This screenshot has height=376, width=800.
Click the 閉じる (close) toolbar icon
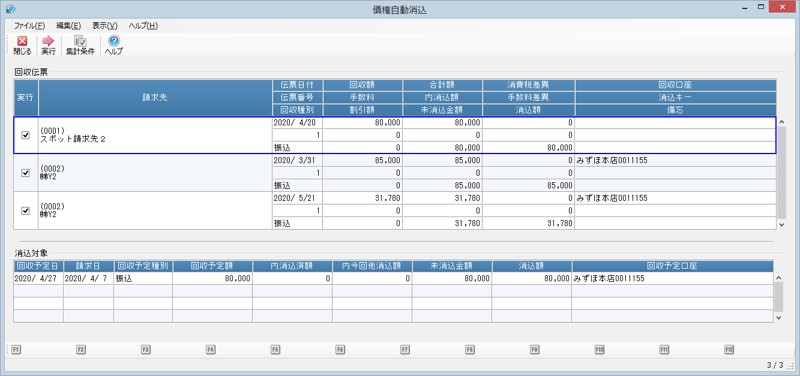tap(22, 45)
